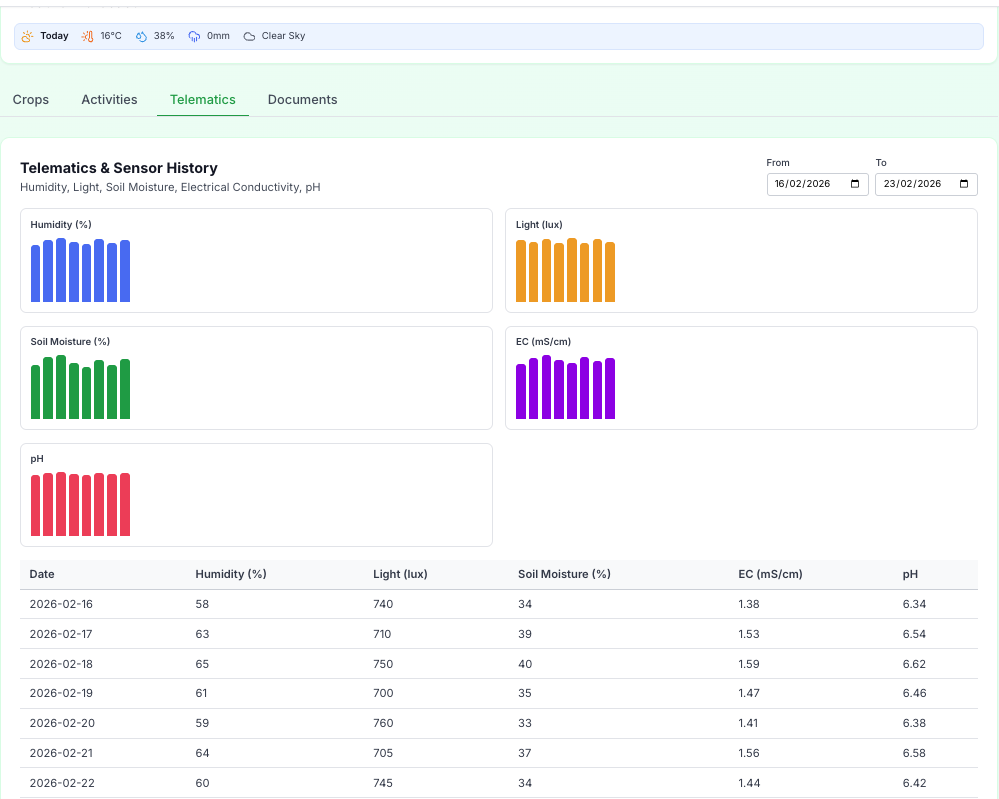This screenshot has height=799, width=999.
Task: Select the 2026-02-22 date cell
Action: coord(62,783)
